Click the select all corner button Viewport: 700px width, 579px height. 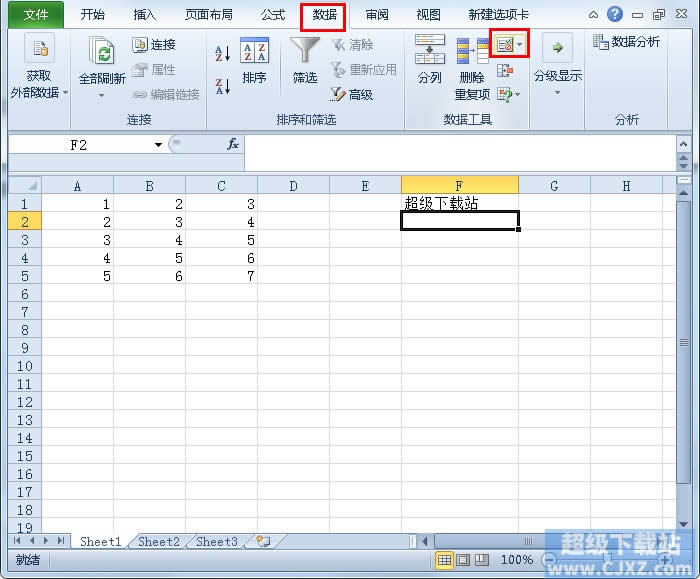tap(25, 185)
